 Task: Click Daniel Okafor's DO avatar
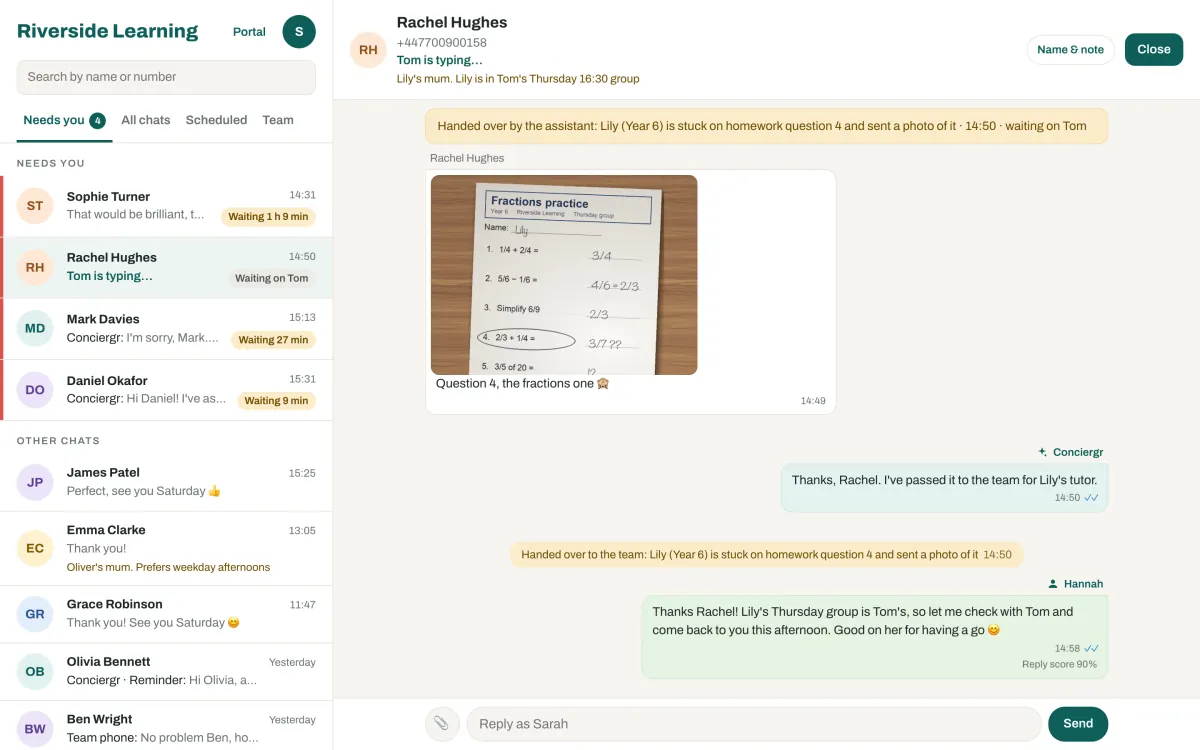pos(35,390)
